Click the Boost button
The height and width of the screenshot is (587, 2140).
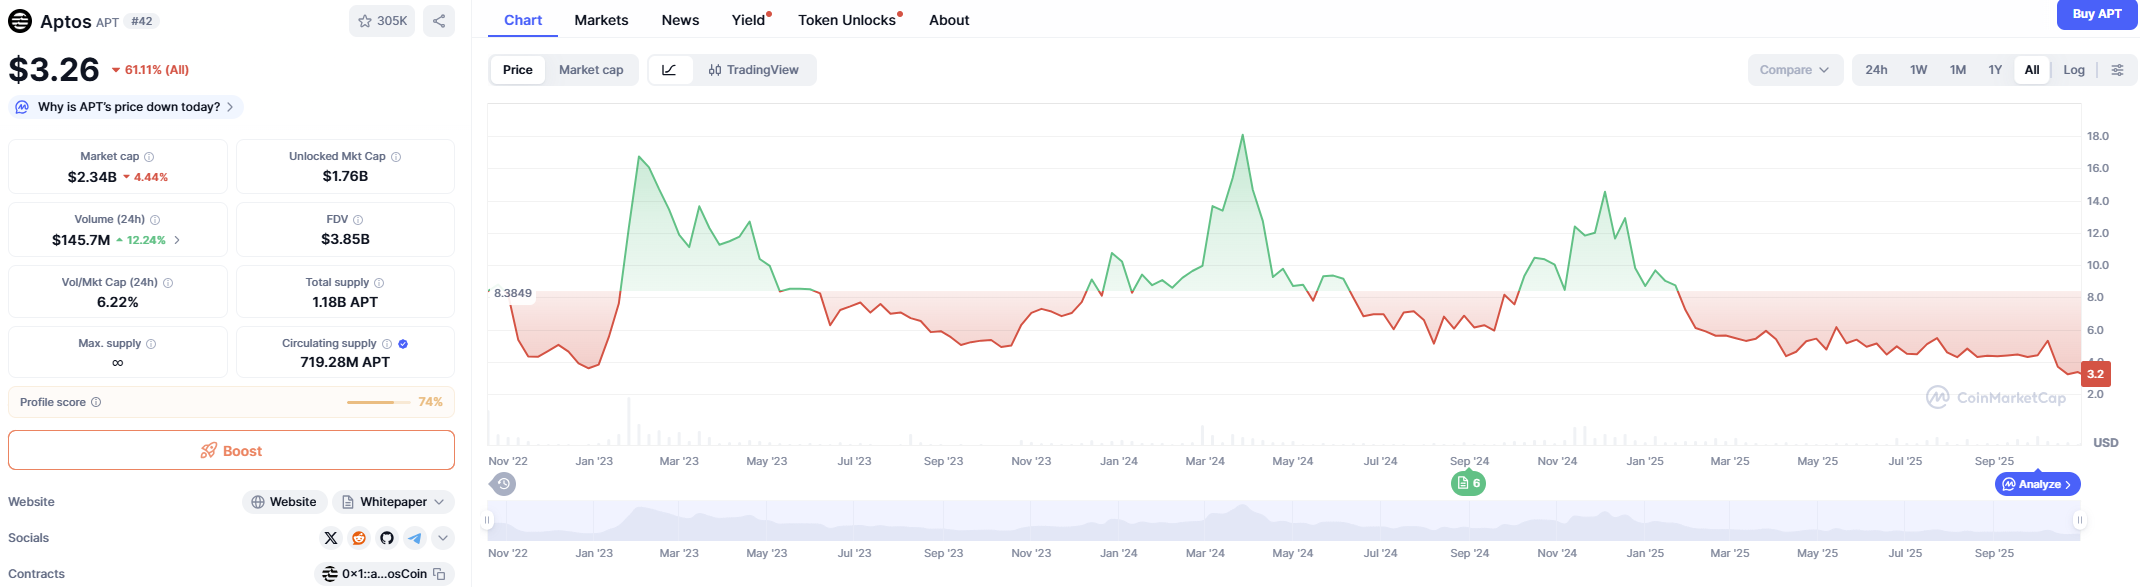[231, 451]
